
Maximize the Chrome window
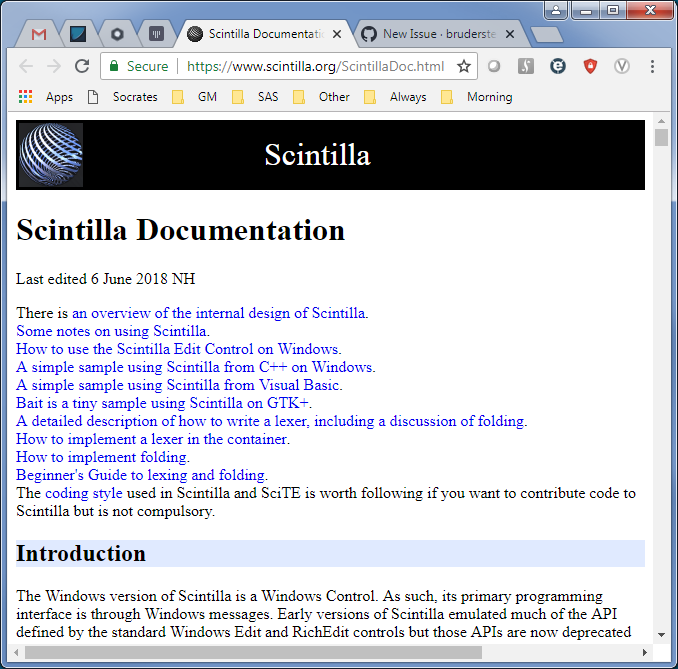(x=613, y=10)
